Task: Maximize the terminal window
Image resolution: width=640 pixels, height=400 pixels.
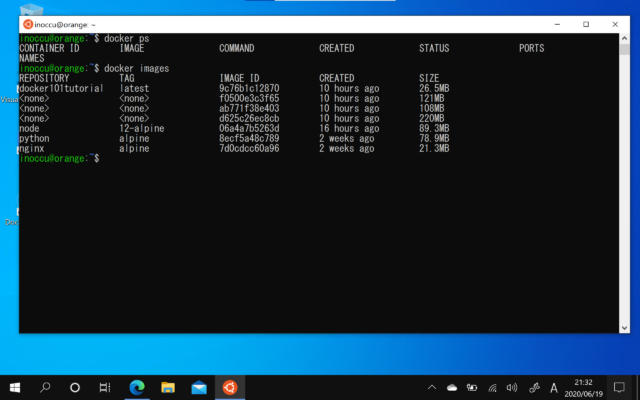Action: pyautogui.click(x=586, y=24)
